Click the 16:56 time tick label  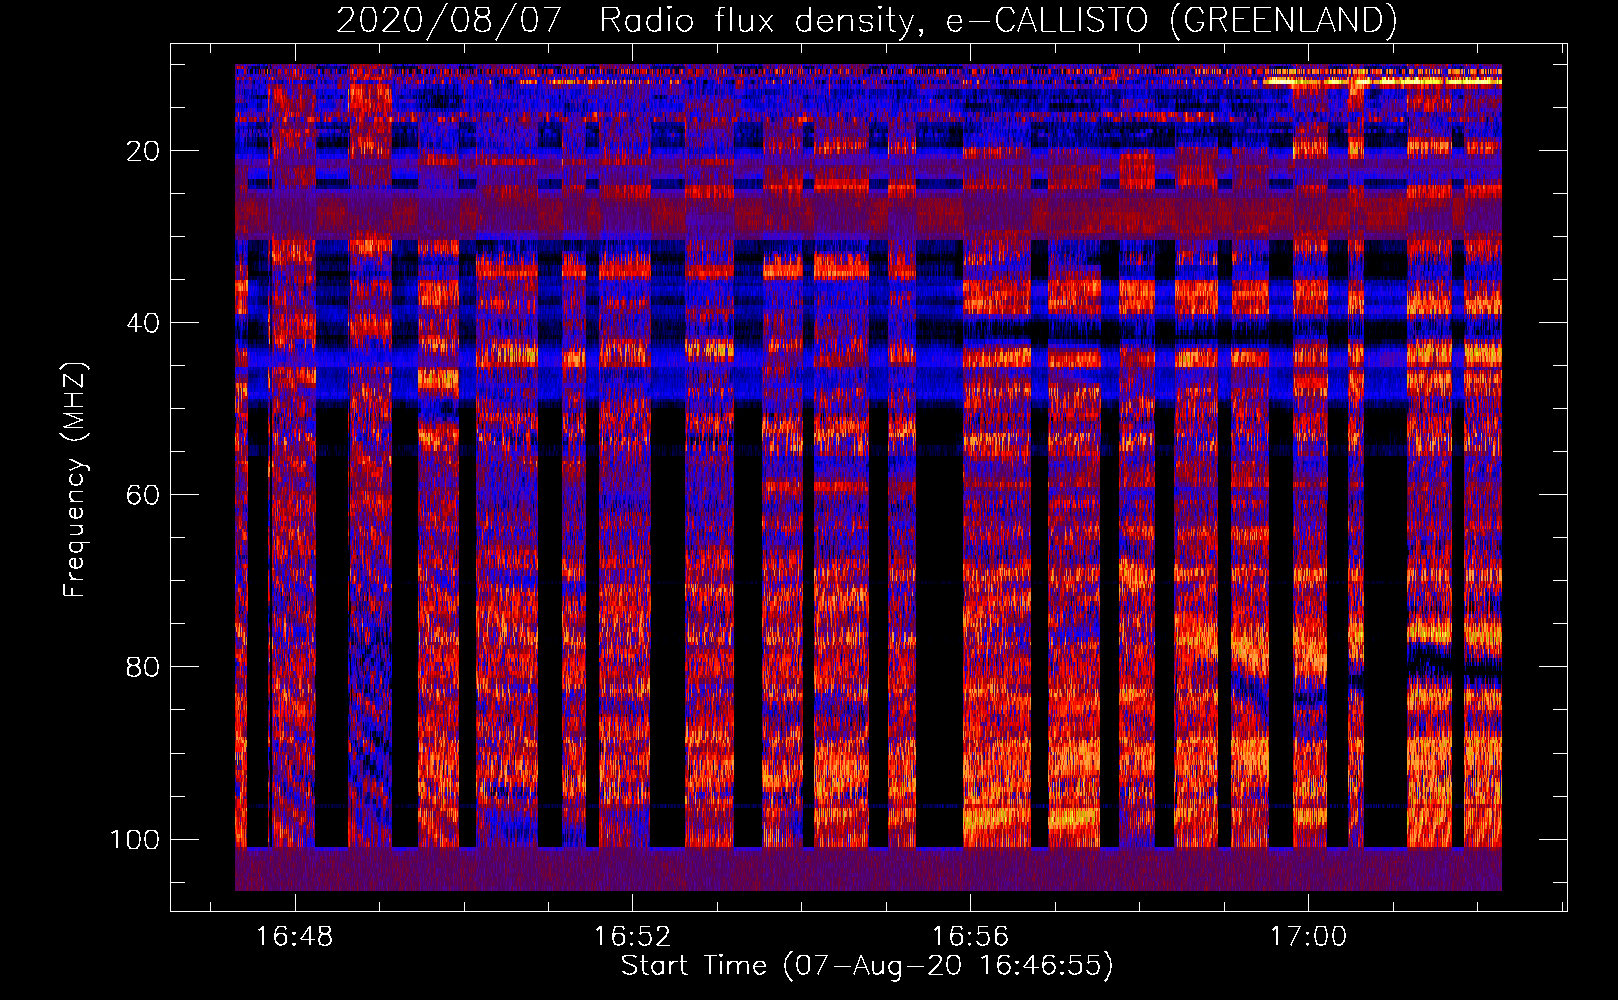(x=970, y=937)
